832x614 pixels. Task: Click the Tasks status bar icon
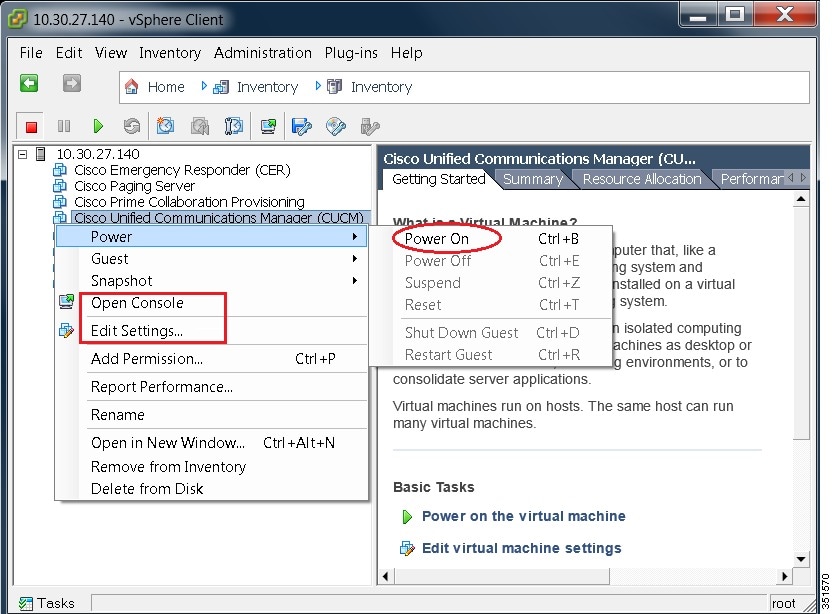(25, 603)
